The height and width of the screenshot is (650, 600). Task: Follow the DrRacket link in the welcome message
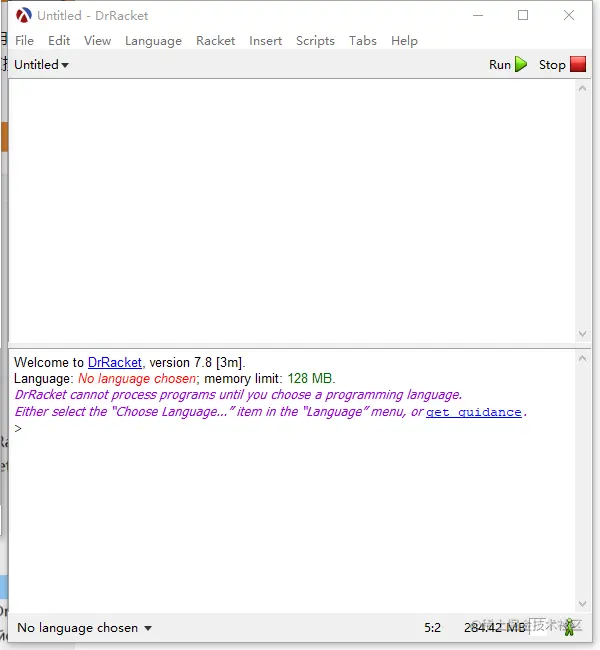click(x=115, y=362)
